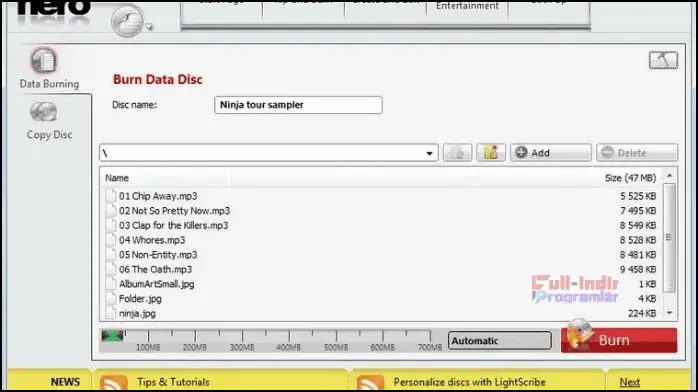698x392 pixels.
Task: Click file icon of AlbumArtSmall.jpg
Action: tap(110, 284)
